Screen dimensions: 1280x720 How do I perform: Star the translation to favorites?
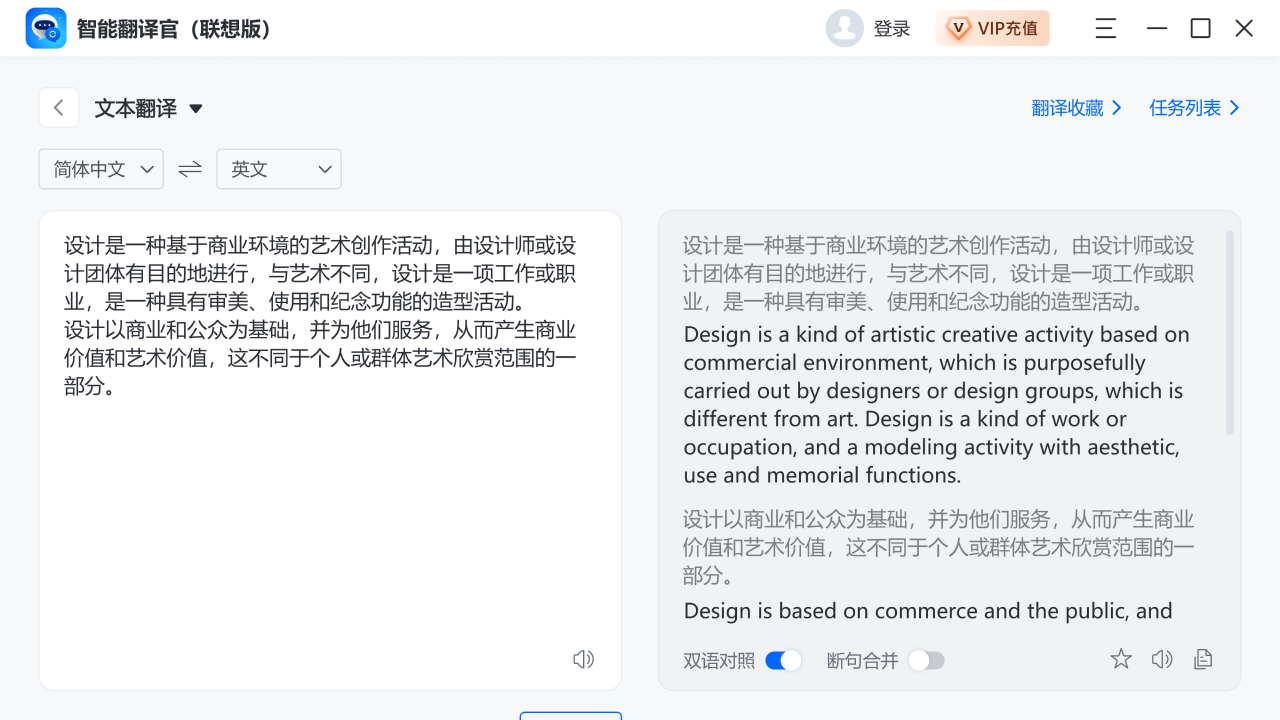coord(1120,659)
